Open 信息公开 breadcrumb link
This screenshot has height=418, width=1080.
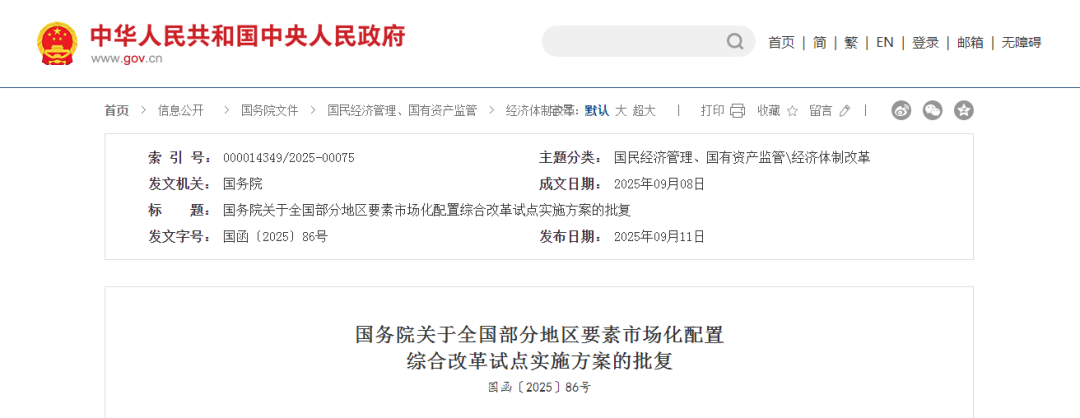180,111
